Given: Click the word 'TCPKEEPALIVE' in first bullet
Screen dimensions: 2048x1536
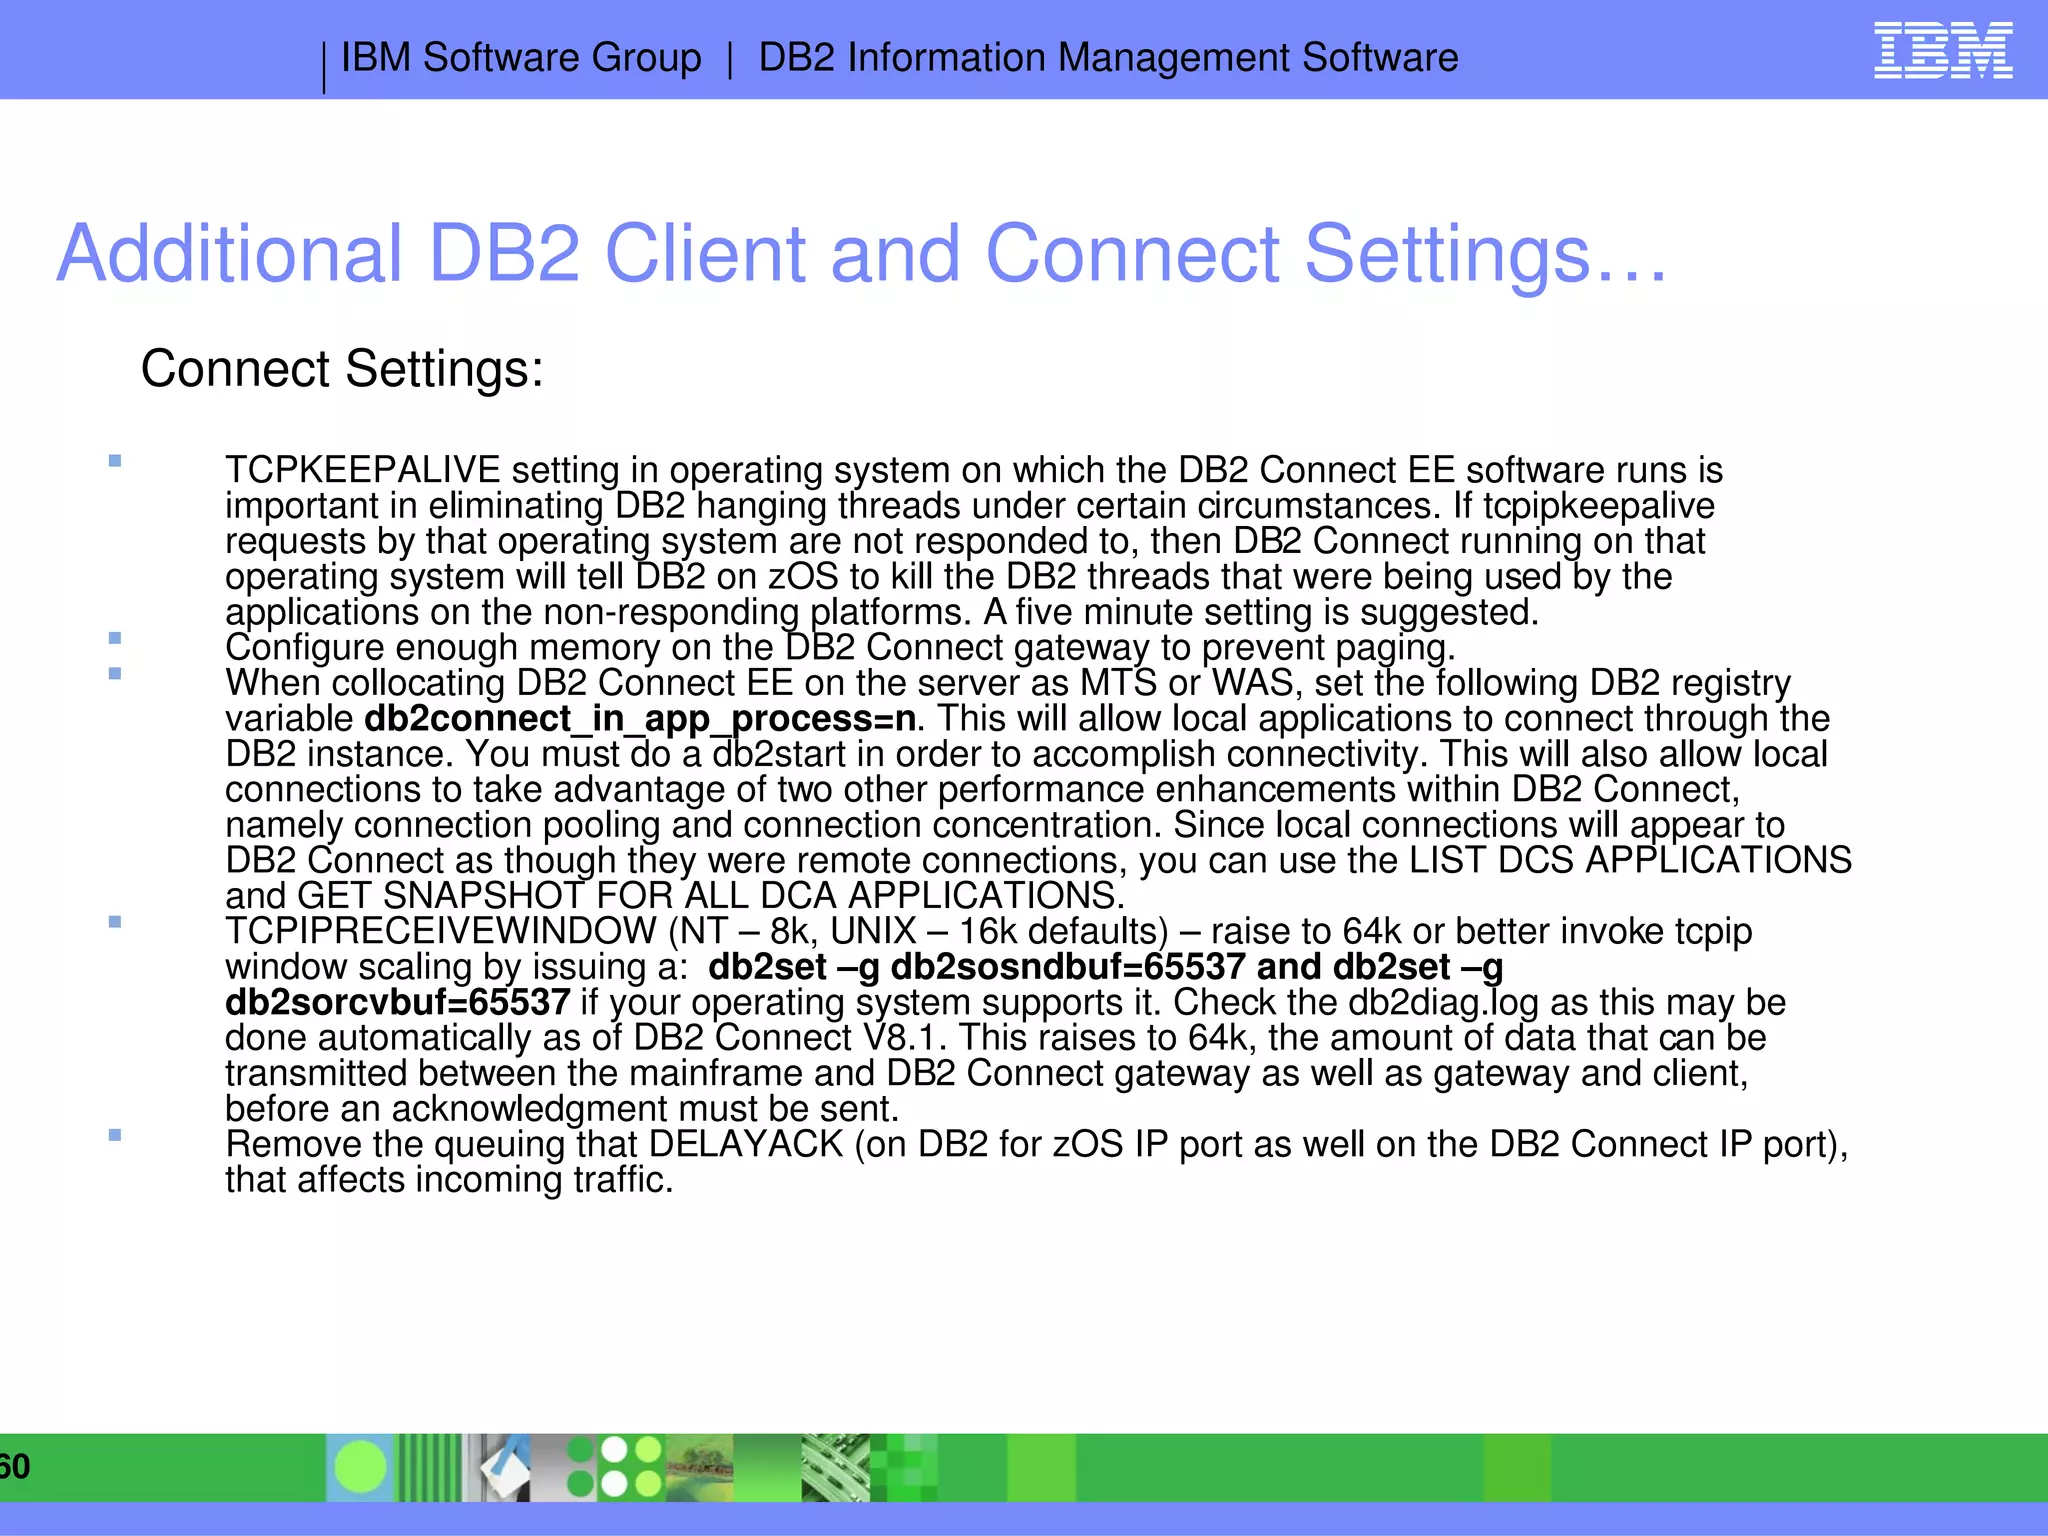Looking at the screenshot, I should pos(363,470).
